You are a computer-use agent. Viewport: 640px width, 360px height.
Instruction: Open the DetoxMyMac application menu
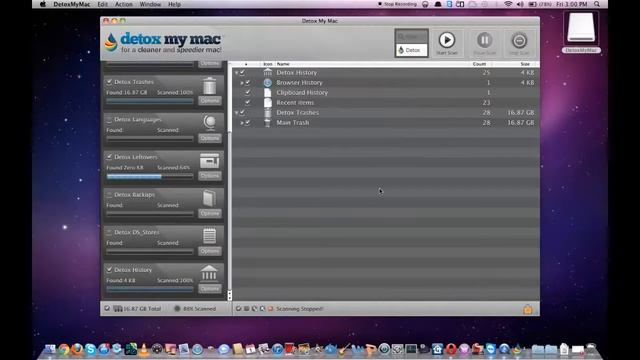click(x=71, y=4)
